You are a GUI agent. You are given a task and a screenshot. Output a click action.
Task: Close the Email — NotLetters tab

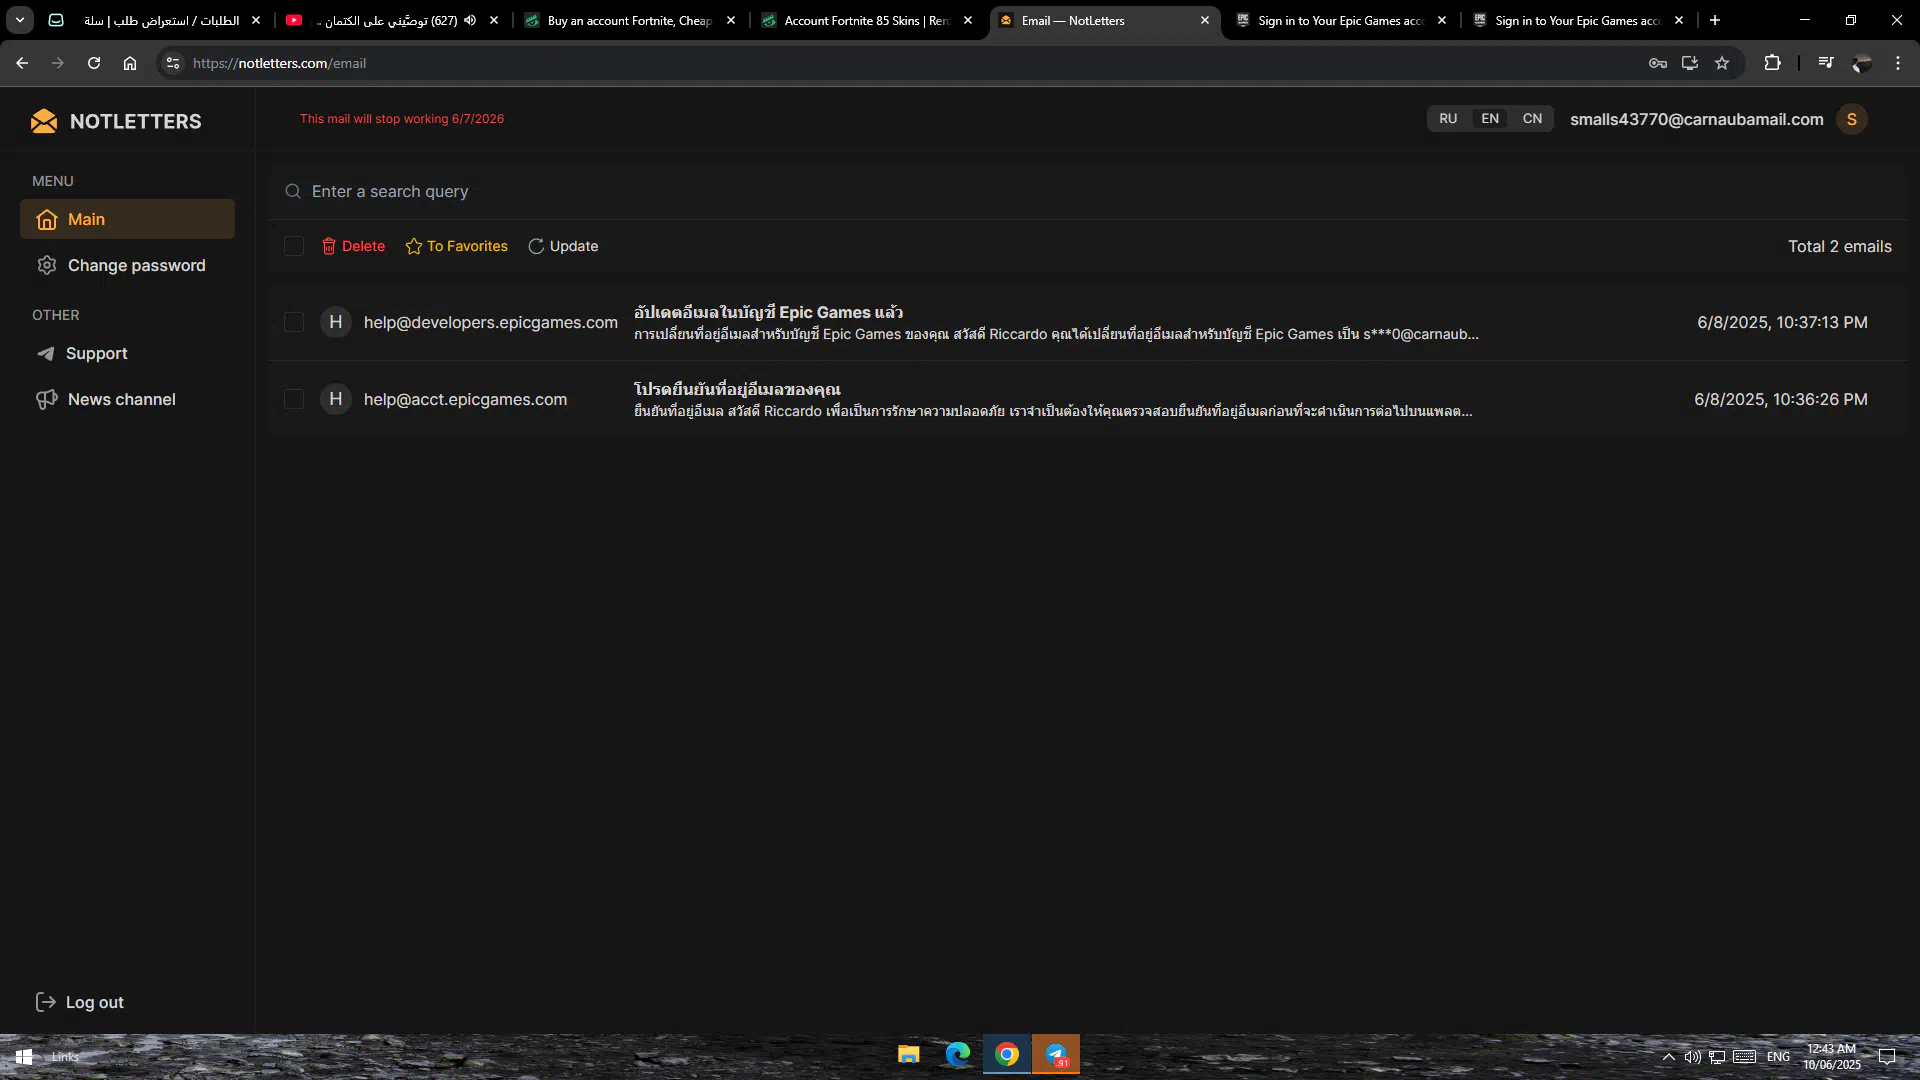coord(1205,20)
